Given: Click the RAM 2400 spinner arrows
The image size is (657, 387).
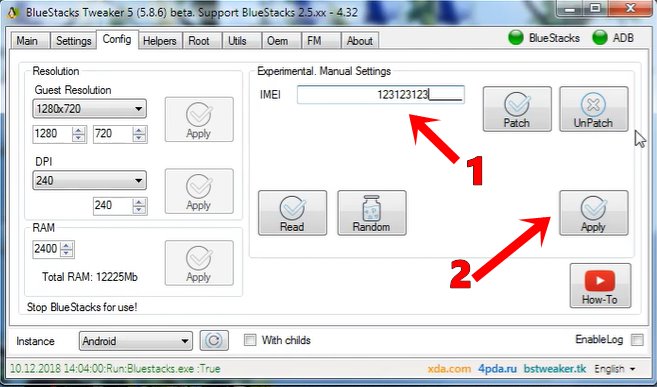Looking at the screenshot, I should [67, 249].
